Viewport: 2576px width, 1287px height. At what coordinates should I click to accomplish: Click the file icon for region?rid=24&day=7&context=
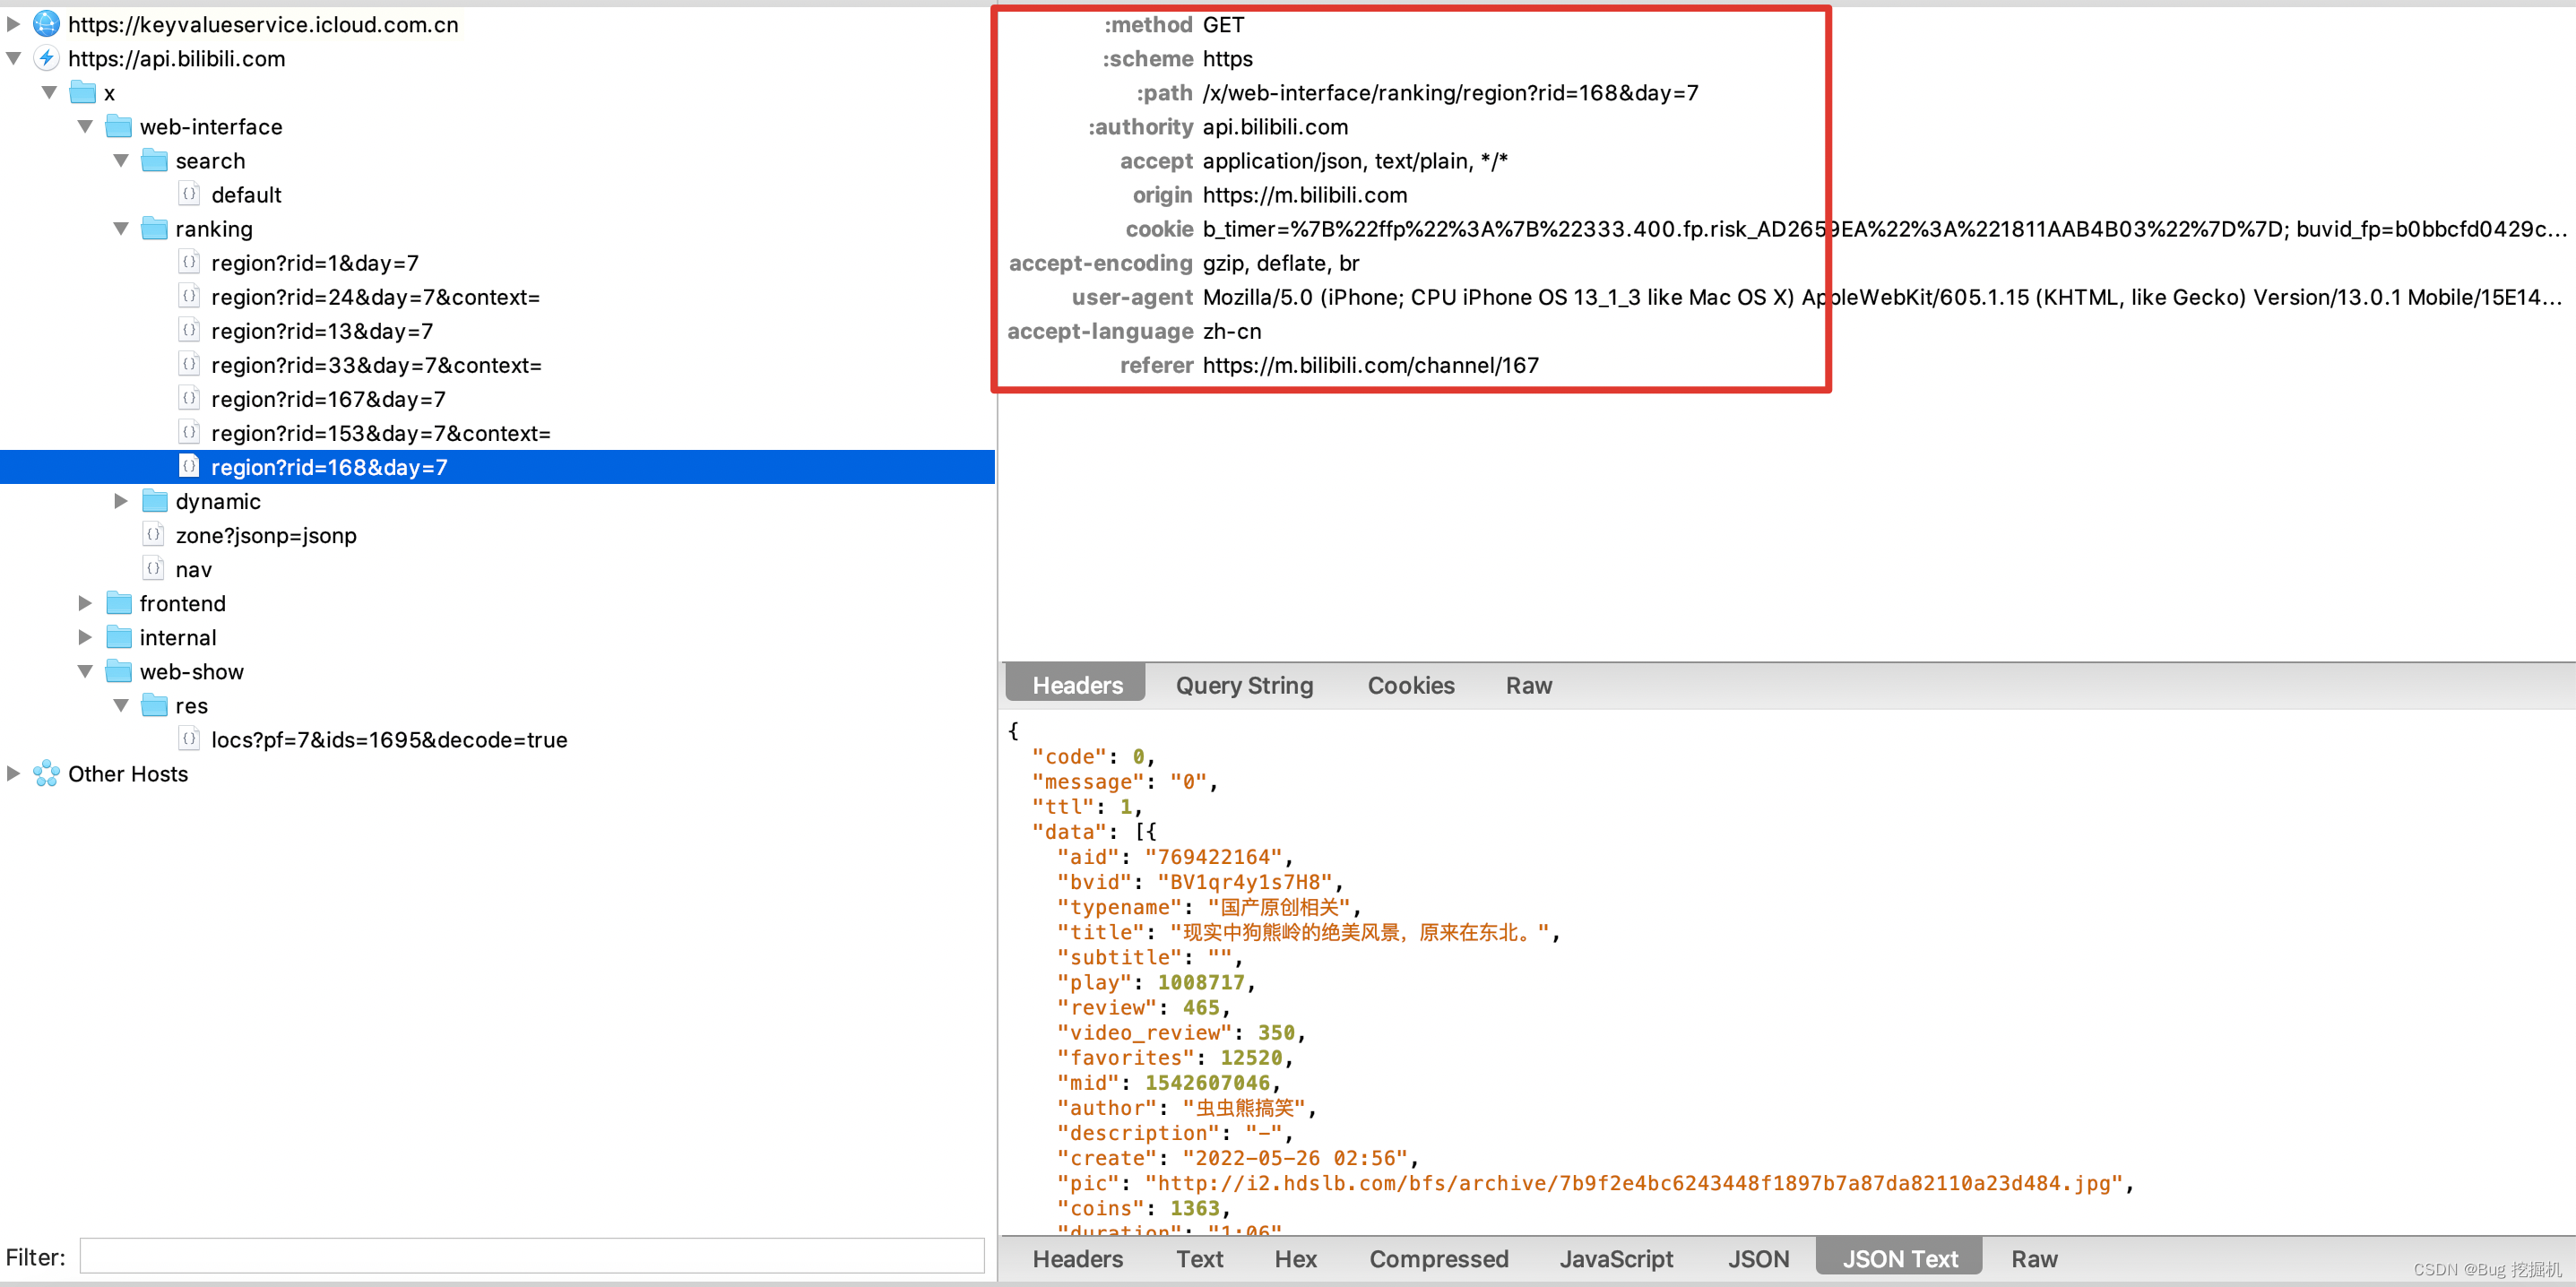(x=189, y=296)
